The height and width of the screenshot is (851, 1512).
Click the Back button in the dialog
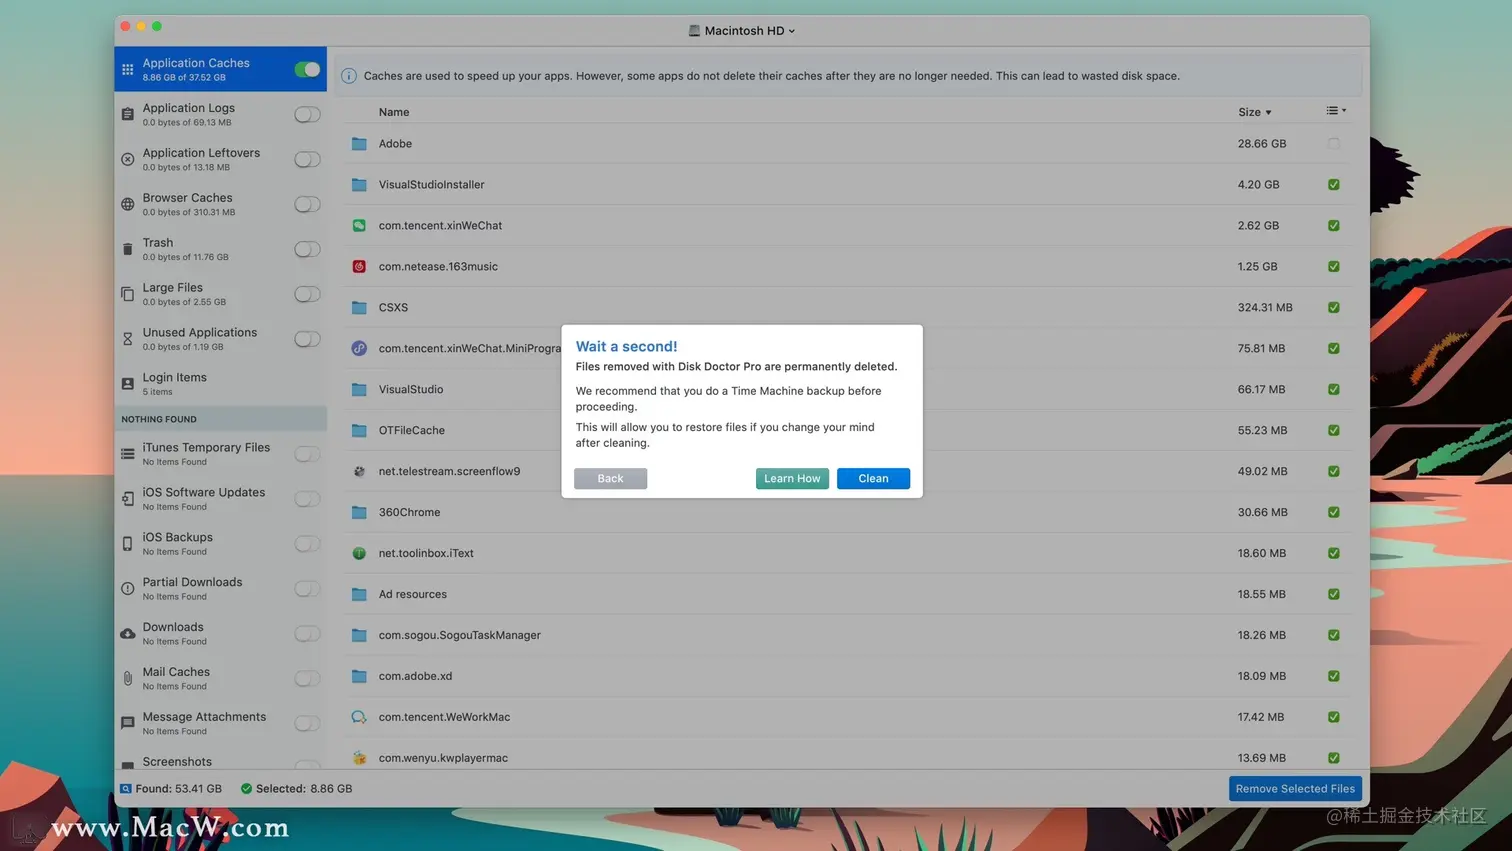pyautogui.click(x=610, y=479)
